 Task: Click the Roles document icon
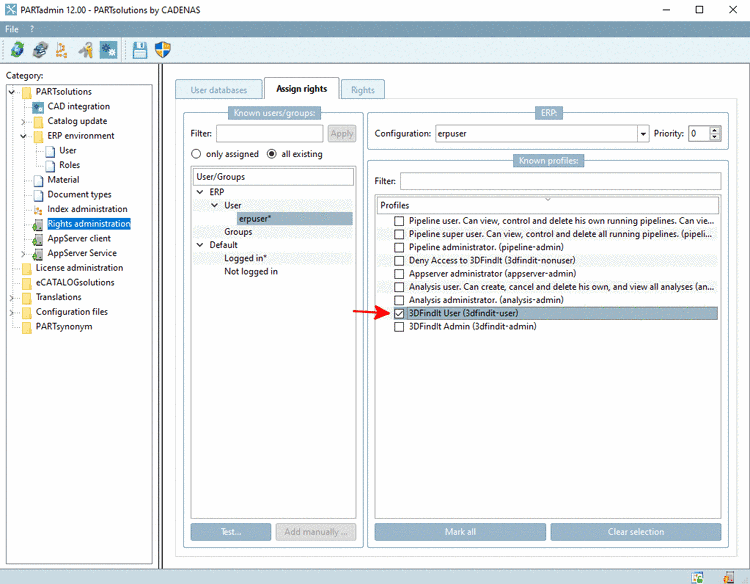click(x=50, y=165)
